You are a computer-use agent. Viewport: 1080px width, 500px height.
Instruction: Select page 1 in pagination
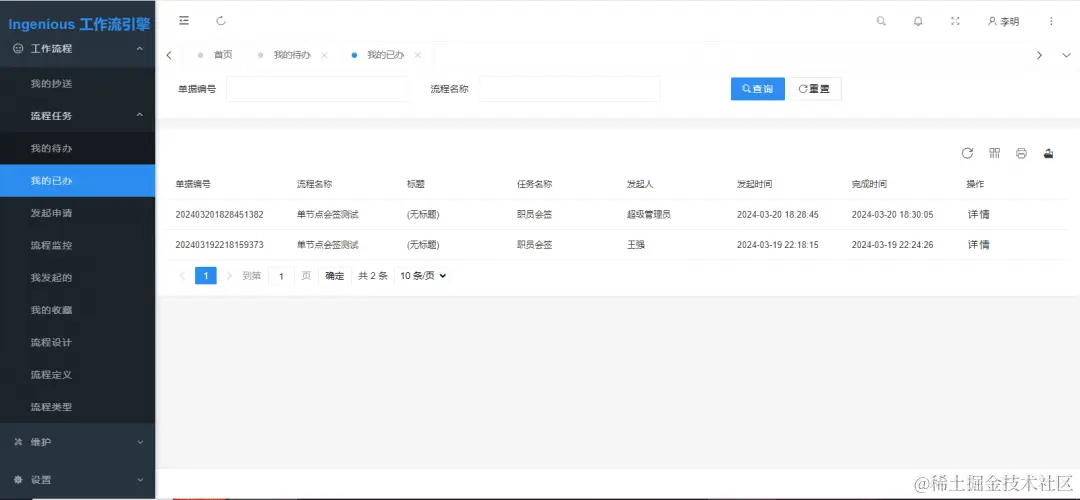tap(206, 275)
